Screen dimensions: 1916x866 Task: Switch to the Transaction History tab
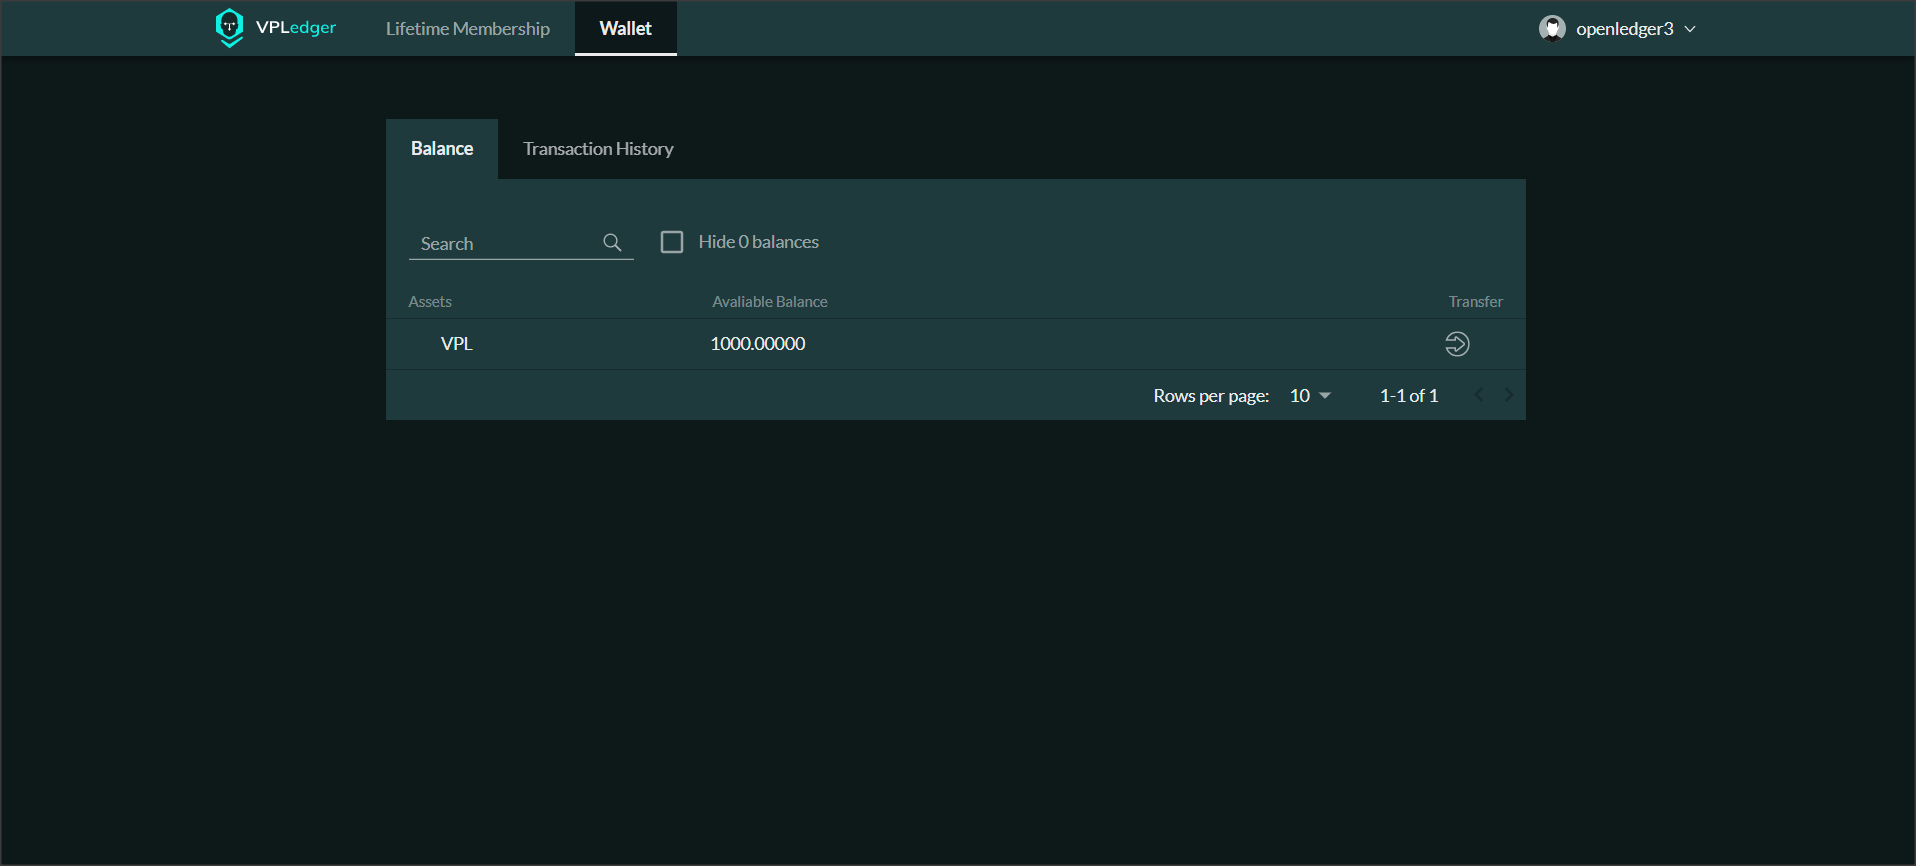(598, 149)
